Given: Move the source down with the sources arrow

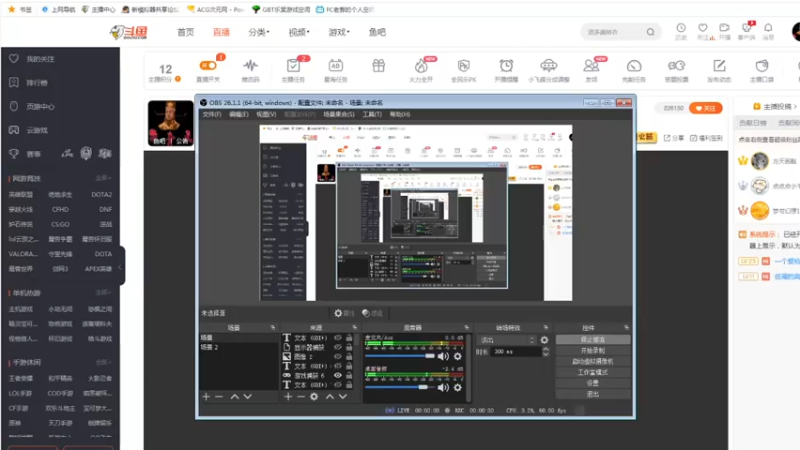Looking at the screenshot, I should click(x=343, y=396).
